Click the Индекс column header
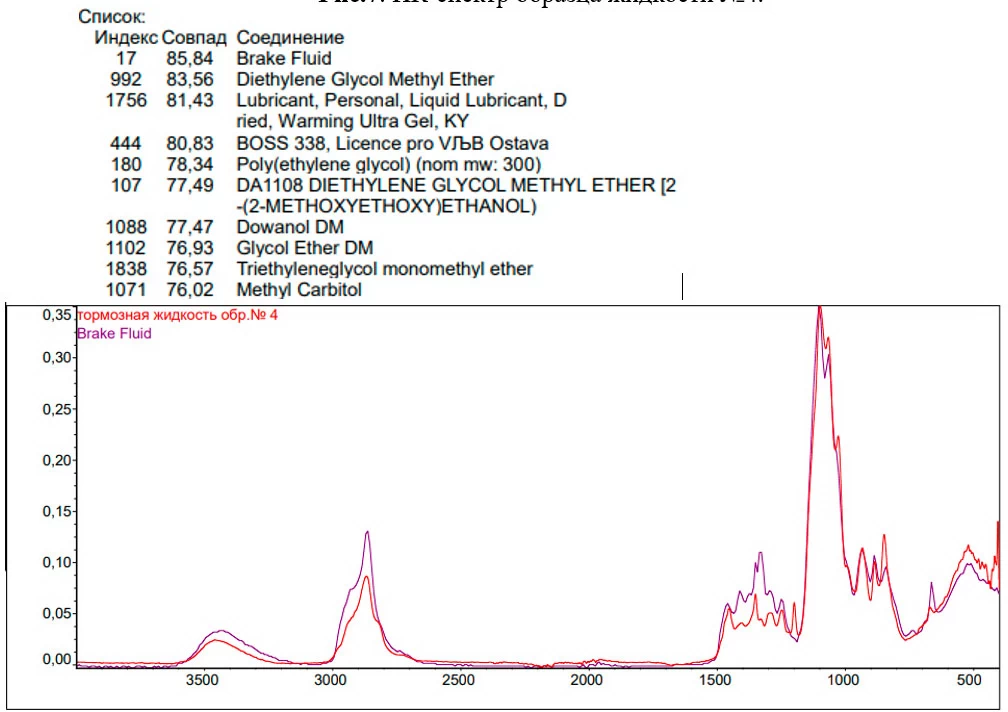The width and height of the screenshot is (1008, 712). coord(126,37)
